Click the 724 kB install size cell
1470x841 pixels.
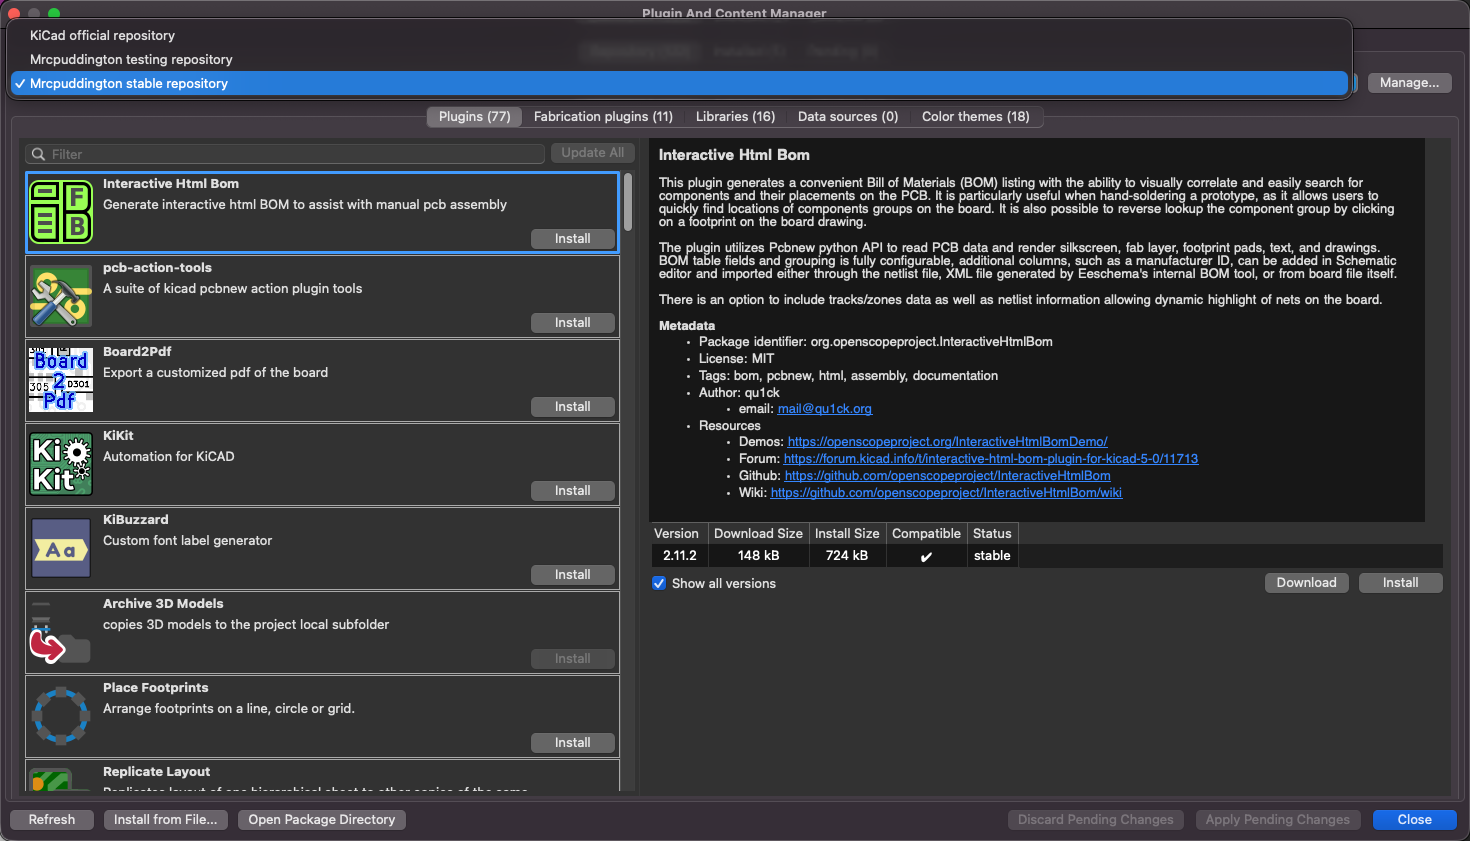(847, 556)
